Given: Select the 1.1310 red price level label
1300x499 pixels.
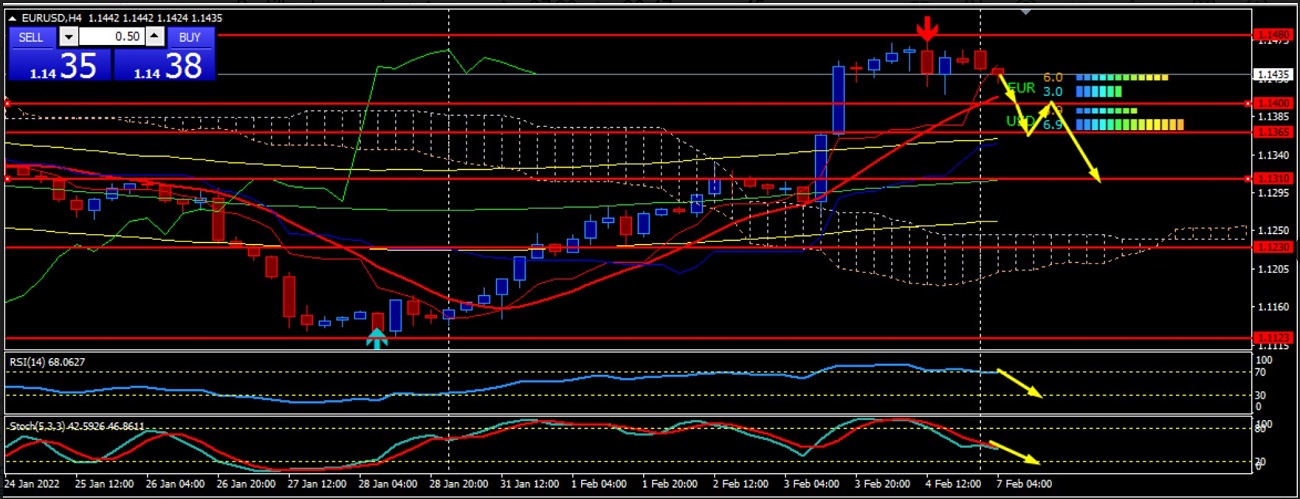Looking at the screenshot, I should coord(1274,178).
